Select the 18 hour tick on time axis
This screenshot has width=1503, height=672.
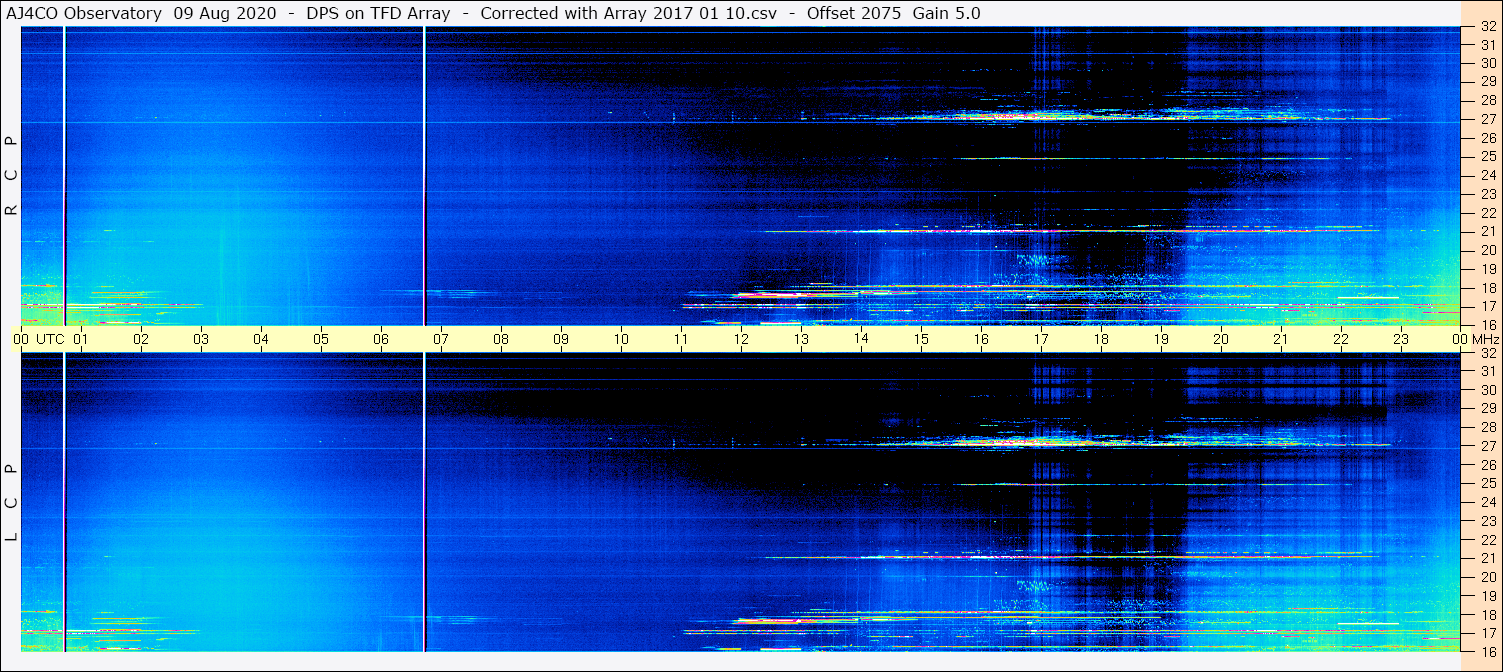[1101, 339]
